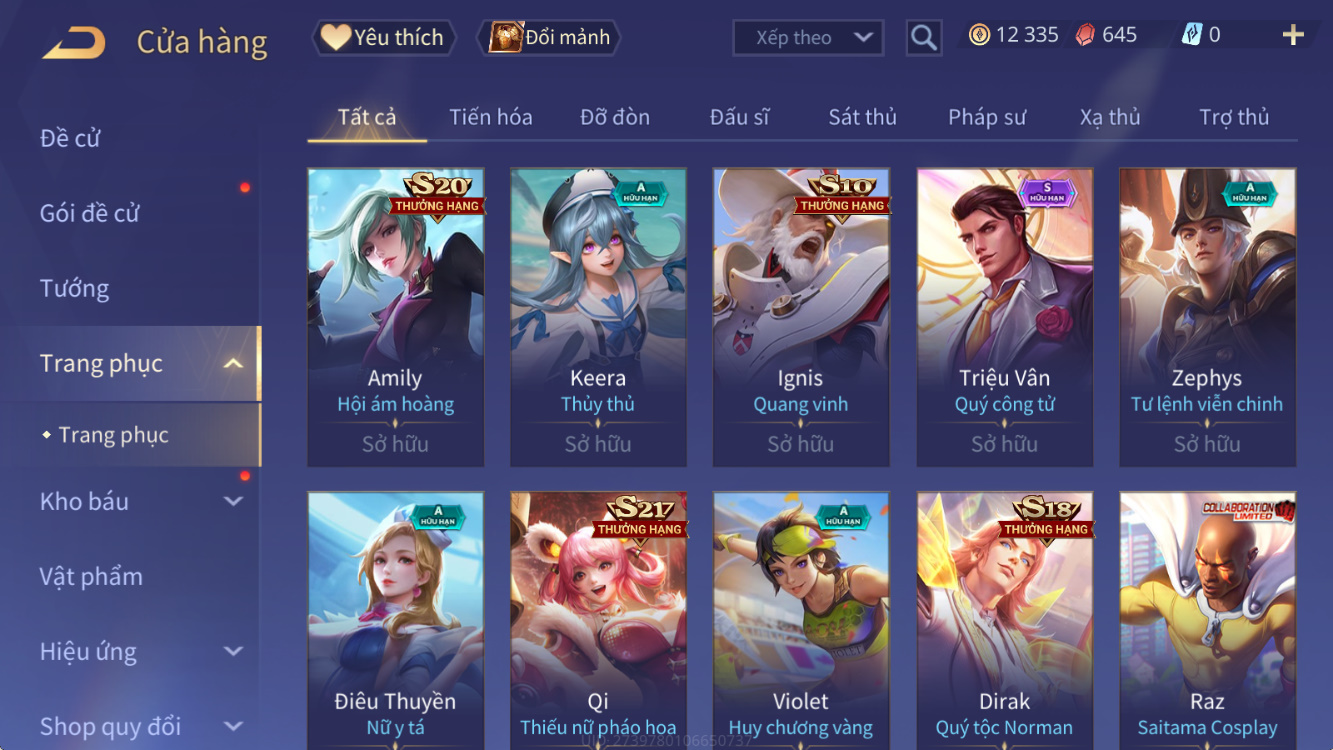The width and height of the screenshot is (1333, 750).
Task: Open the Tướng sidebar menu
Action: (74, 288)
